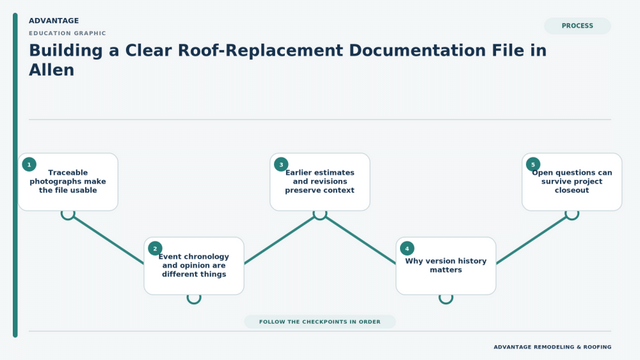This screenshot has height=360, width=640.
Task: Click the 'ADVANTAGE REMODELING & ROOFING' footer text
Action: (553, 347)
